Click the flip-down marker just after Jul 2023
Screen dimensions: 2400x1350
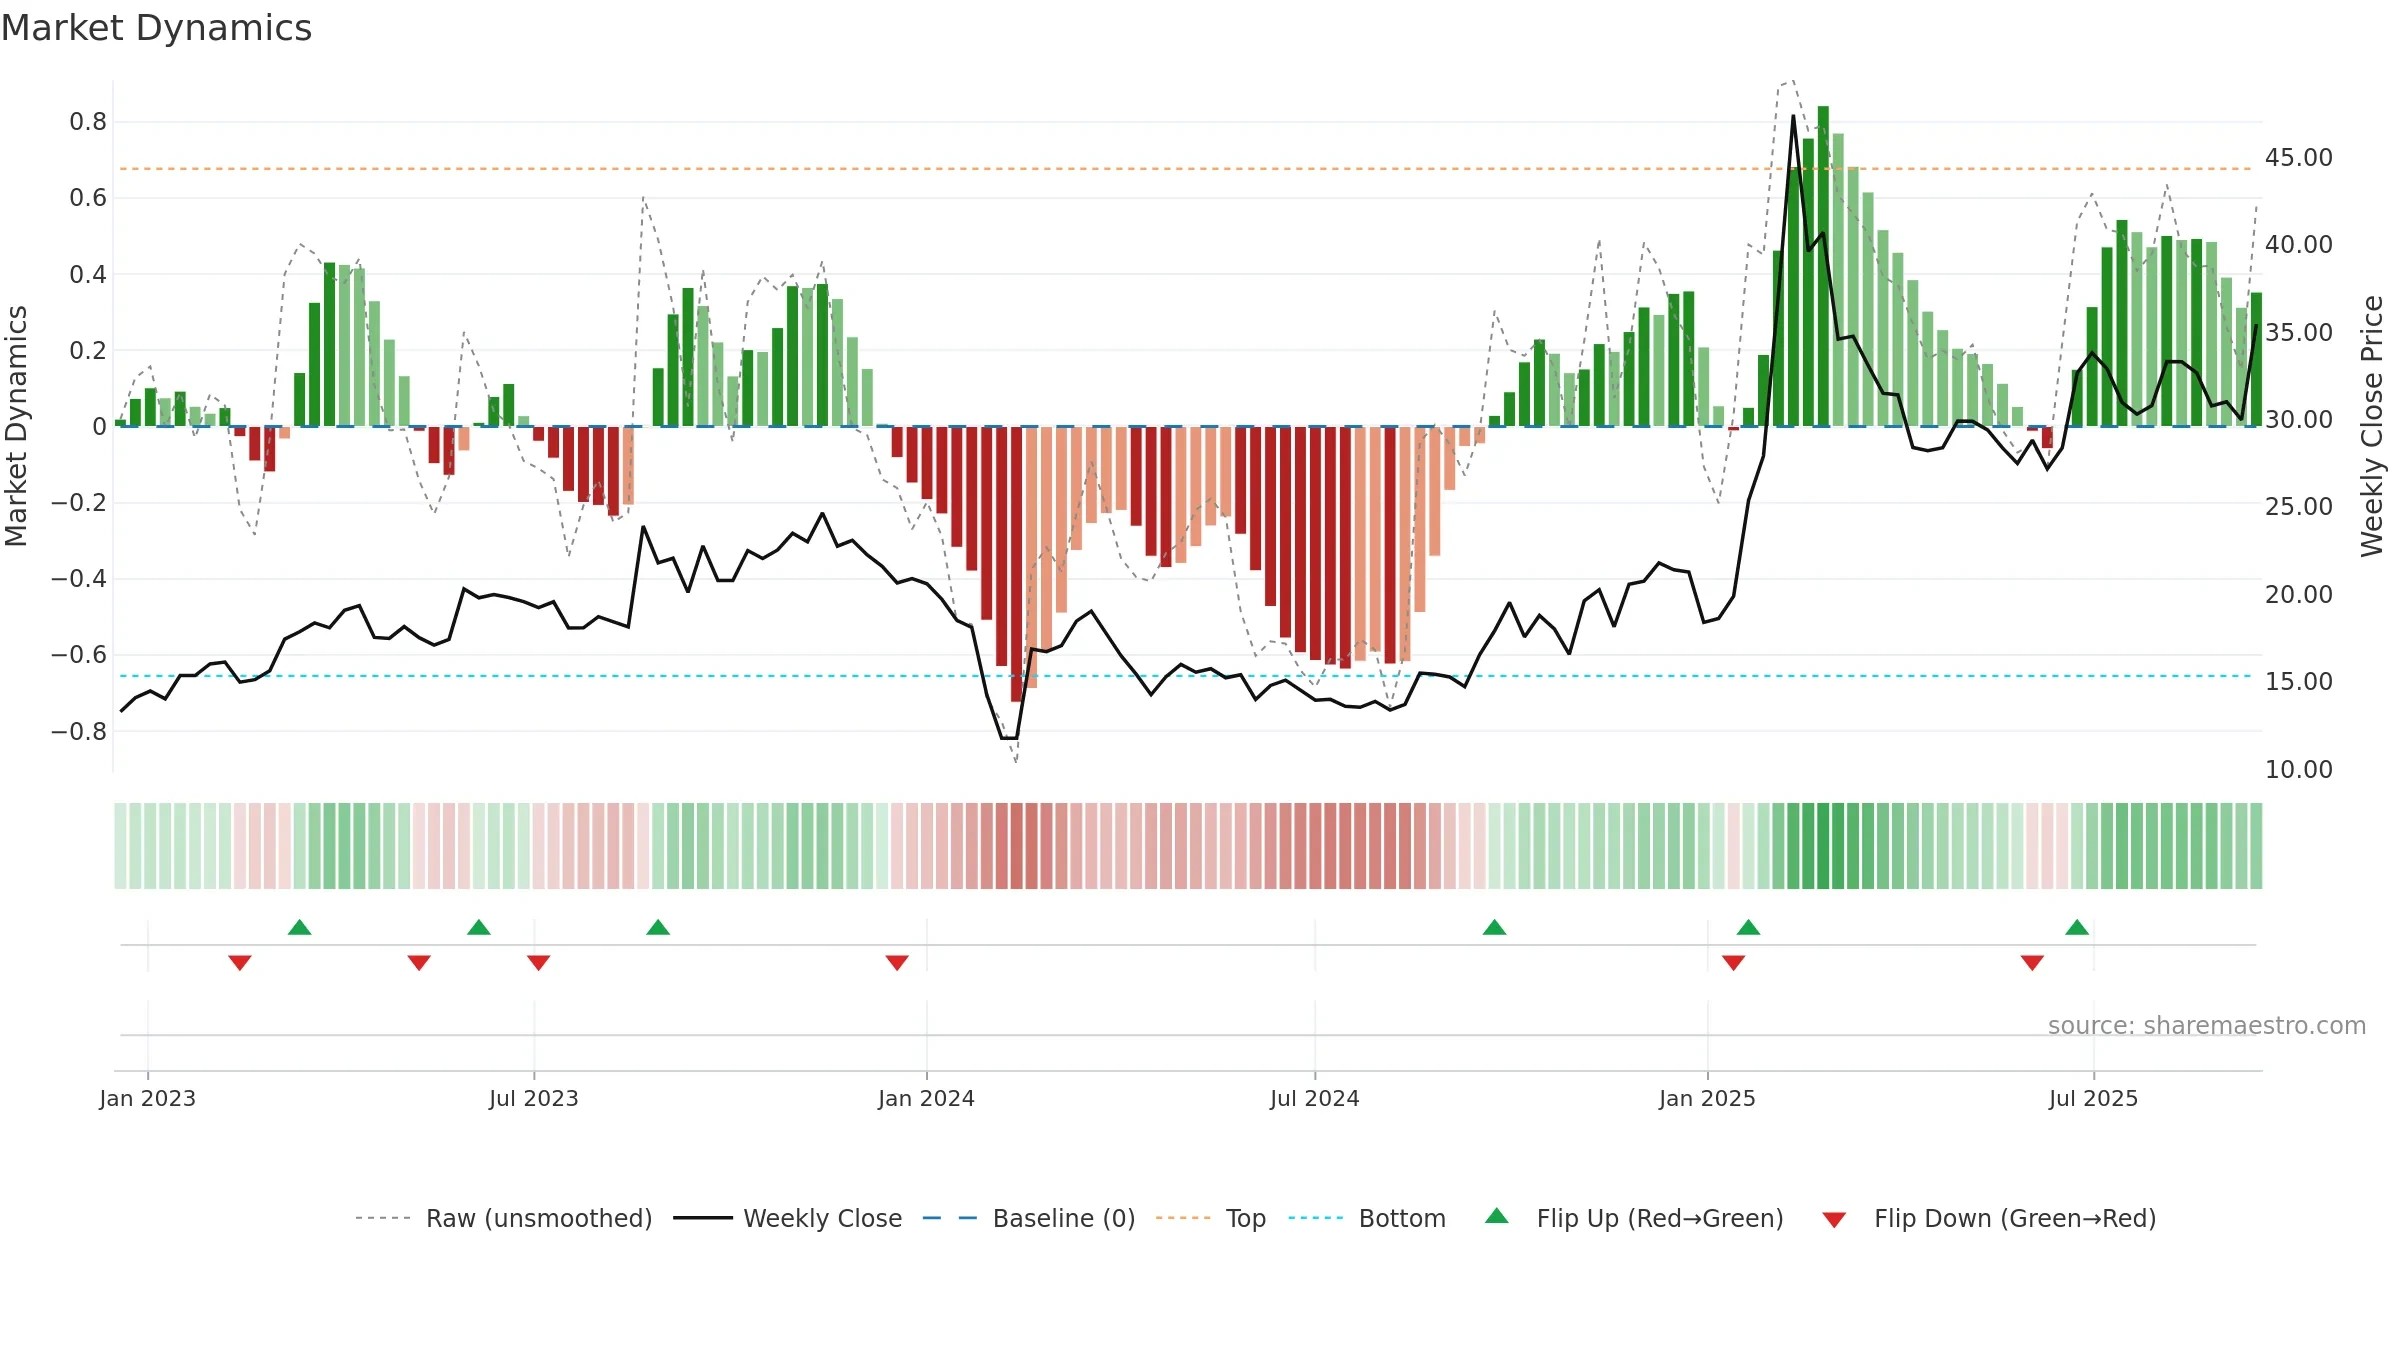[538, 962]
